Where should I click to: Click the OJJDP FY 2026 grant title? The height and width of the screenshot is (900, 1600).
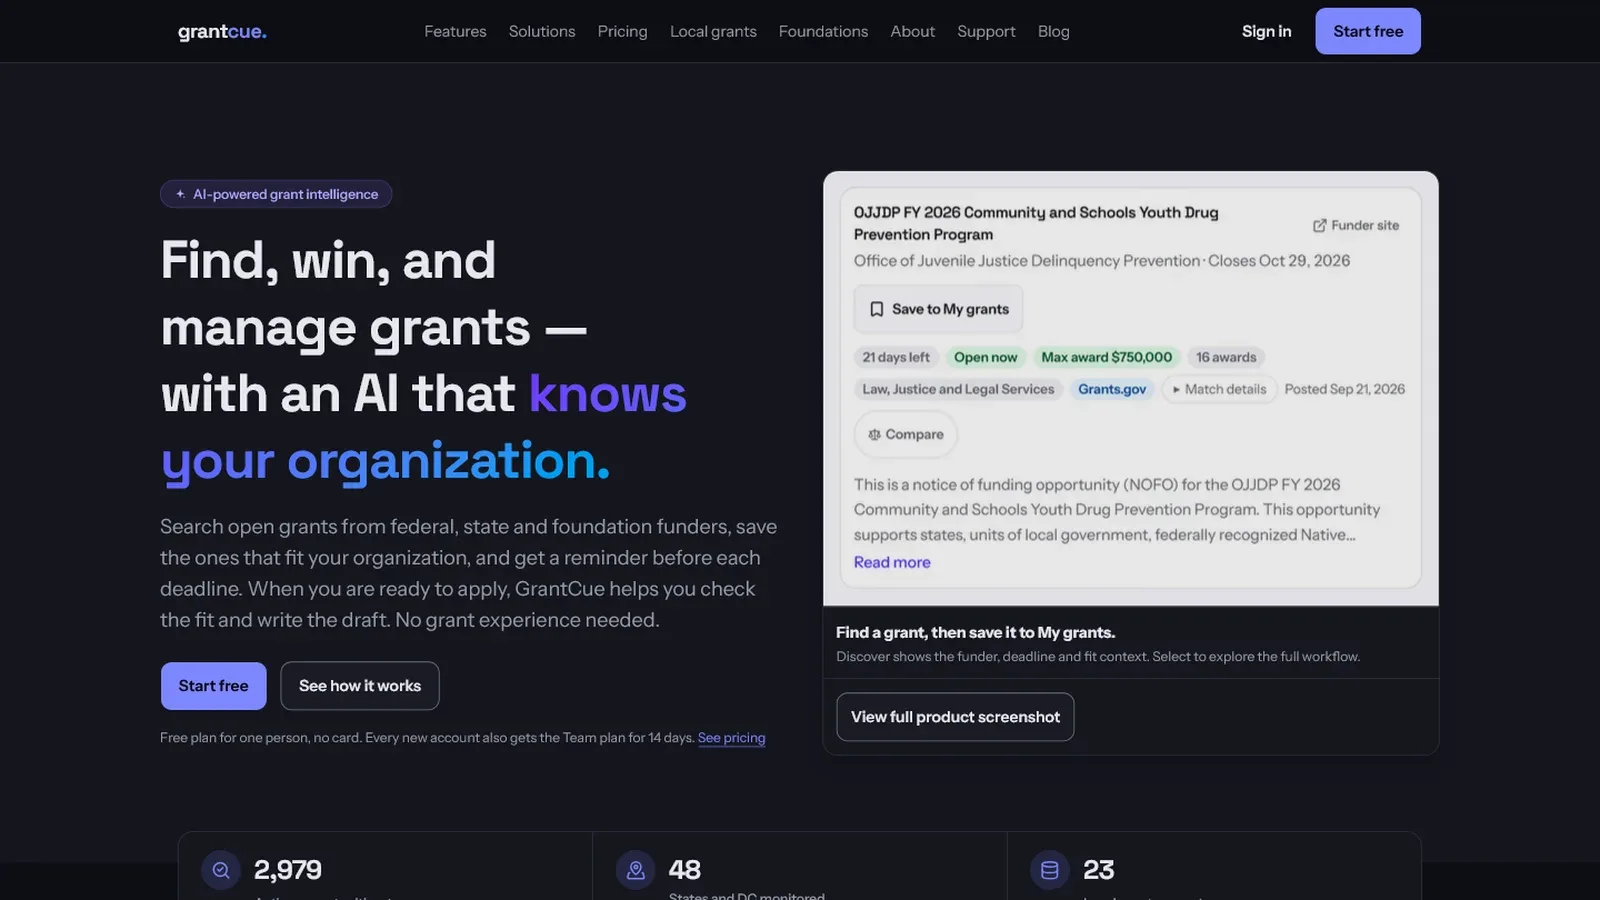pyautogui.click(x=1036, y=223)
